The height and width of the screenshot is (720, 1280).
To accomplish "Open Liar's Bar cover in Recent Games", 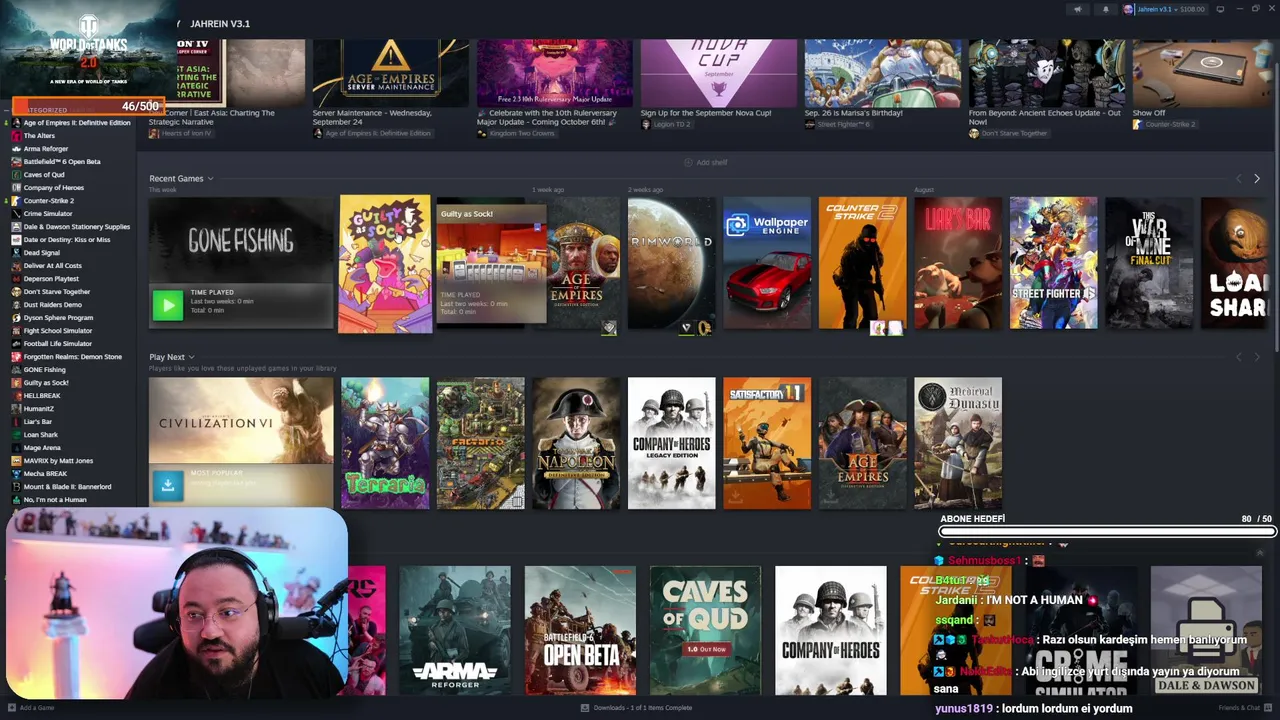I will [x=958, y=263].
